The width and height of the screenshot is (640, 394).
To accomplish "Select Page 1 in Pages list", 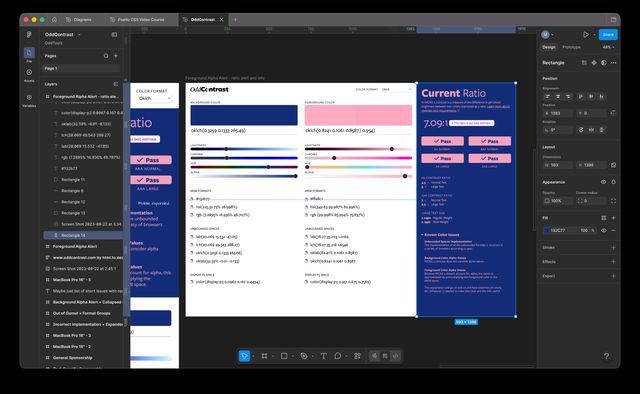I will coord(82,69).
